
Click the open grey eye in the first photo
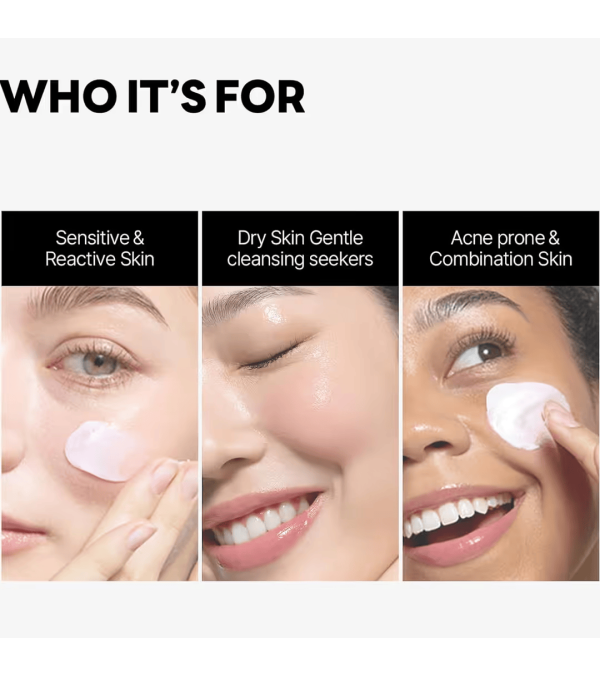[96, 362]
